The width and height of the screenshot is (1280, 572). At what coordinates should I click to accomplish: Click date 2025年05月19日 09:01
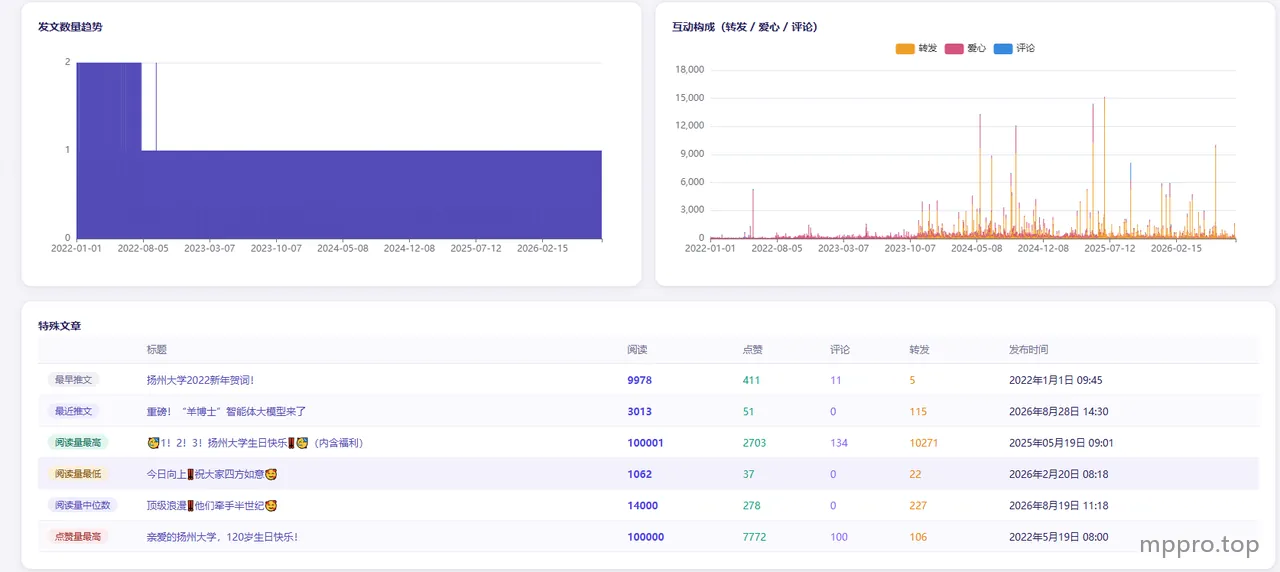tap(1061, 443)
